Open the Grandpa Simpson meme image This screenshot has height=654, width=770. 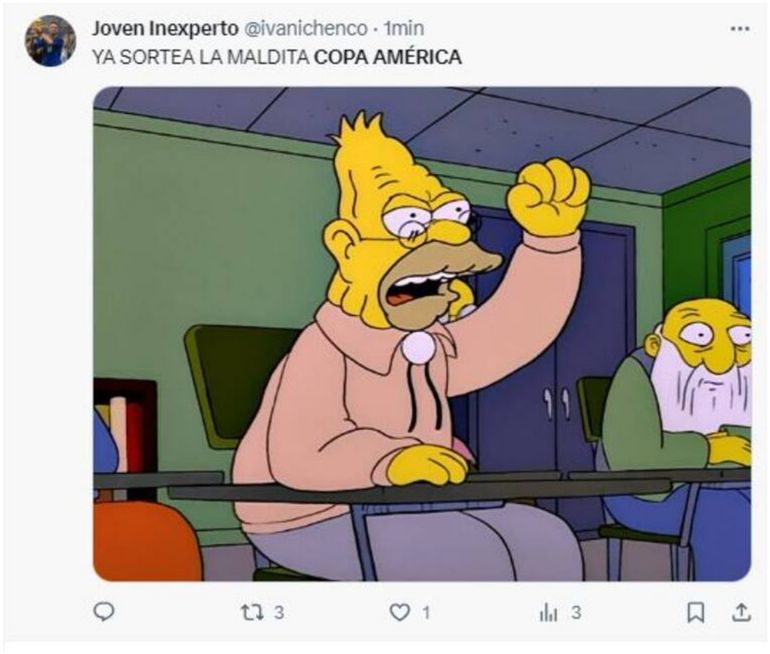click(422, 334)
